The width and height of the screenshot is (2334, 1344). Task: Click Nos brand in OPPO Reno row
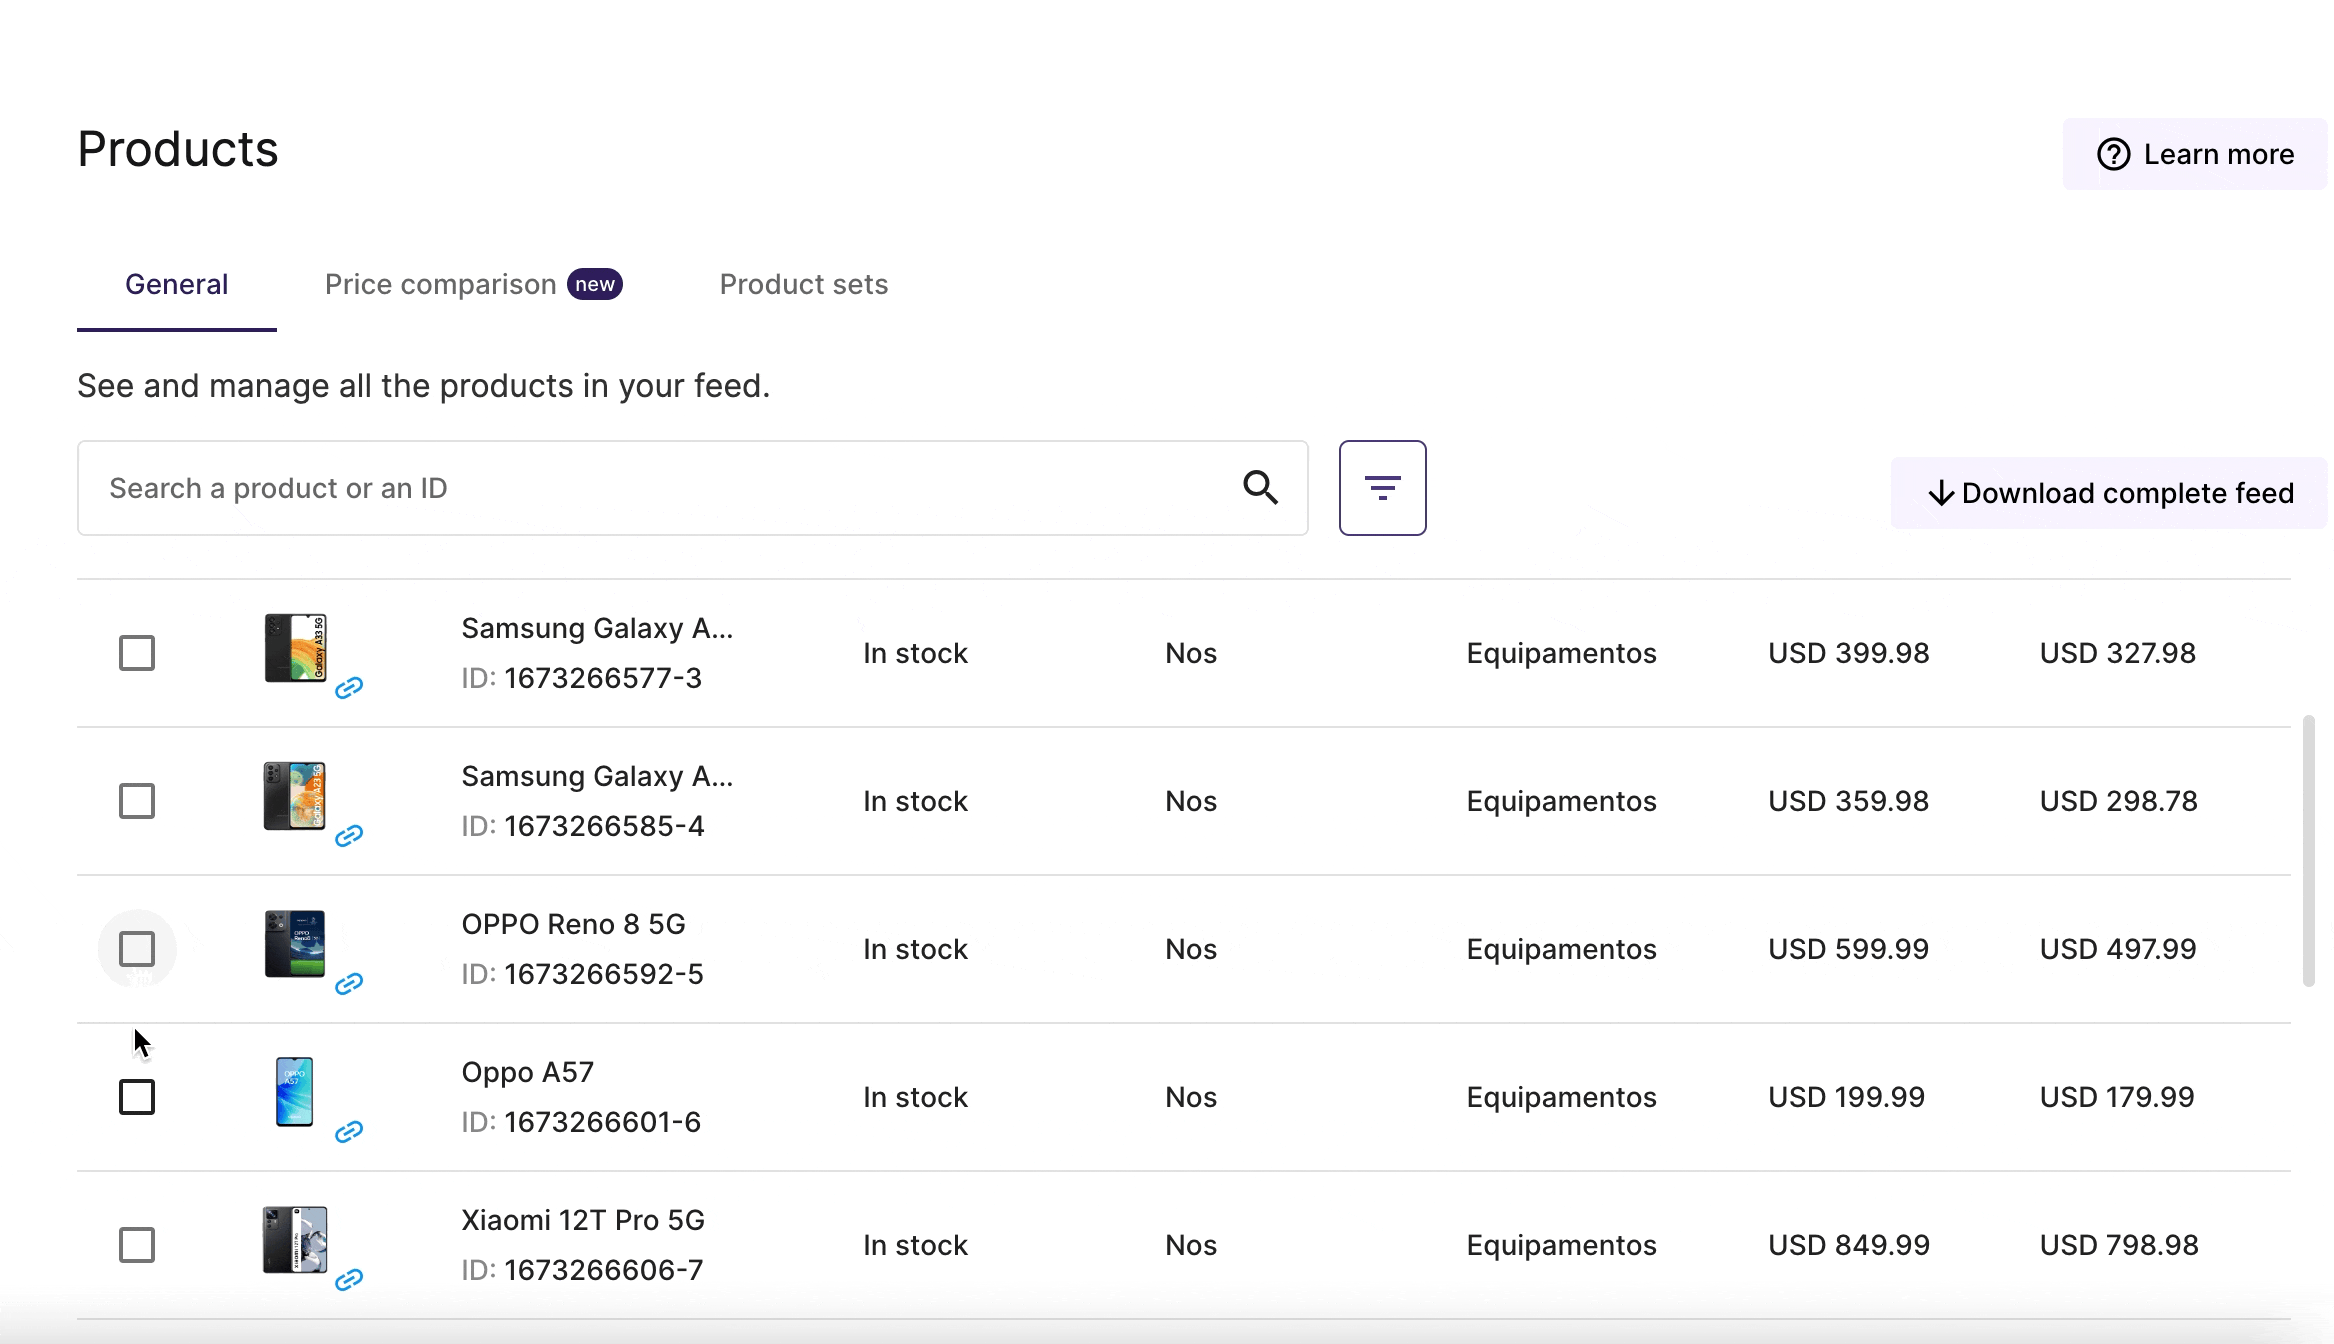(x=1190, y=949)
